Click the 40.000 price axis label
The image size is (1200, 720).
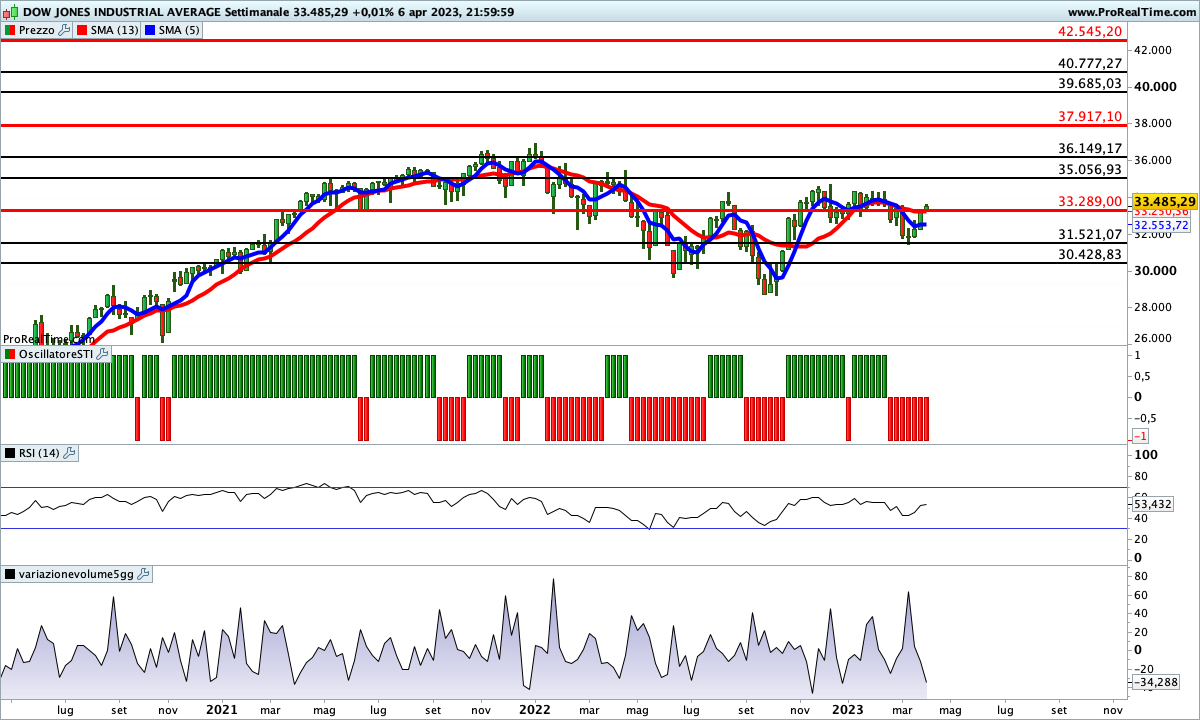pos(1156,87)
